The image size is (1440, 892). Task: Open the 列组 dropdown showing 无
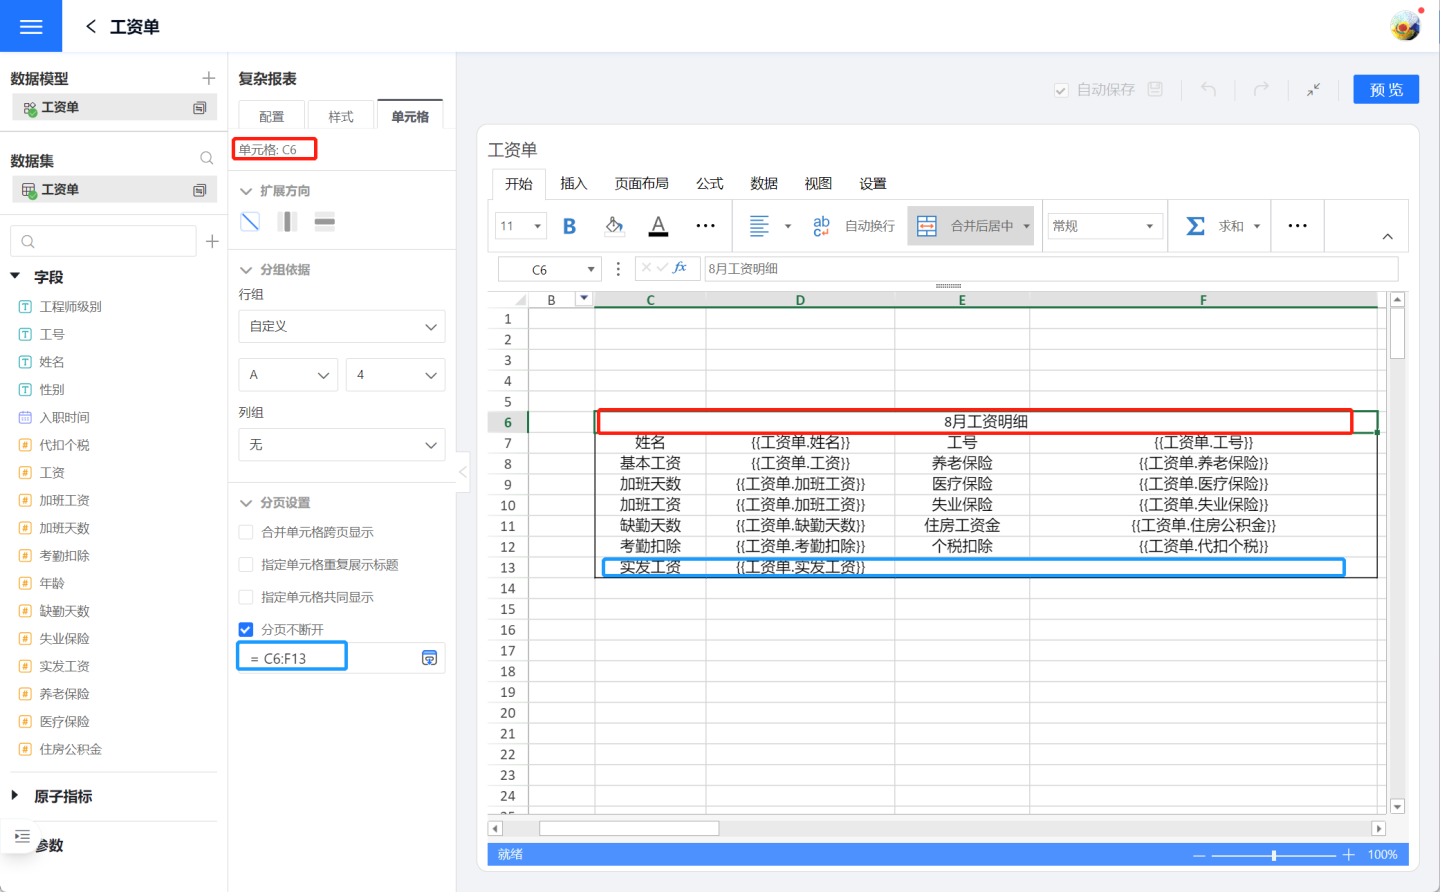(x=341, y=445)
